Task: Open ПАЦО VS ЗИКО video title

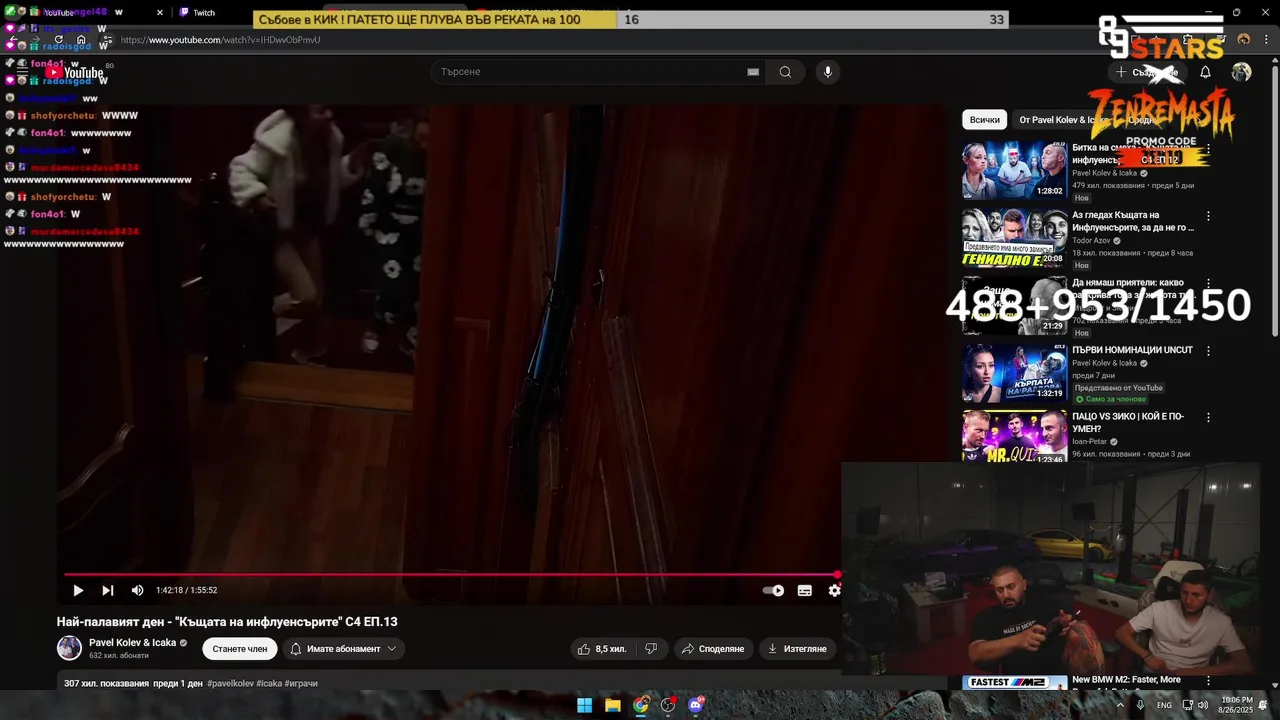Action: (x=1128, y=422)
